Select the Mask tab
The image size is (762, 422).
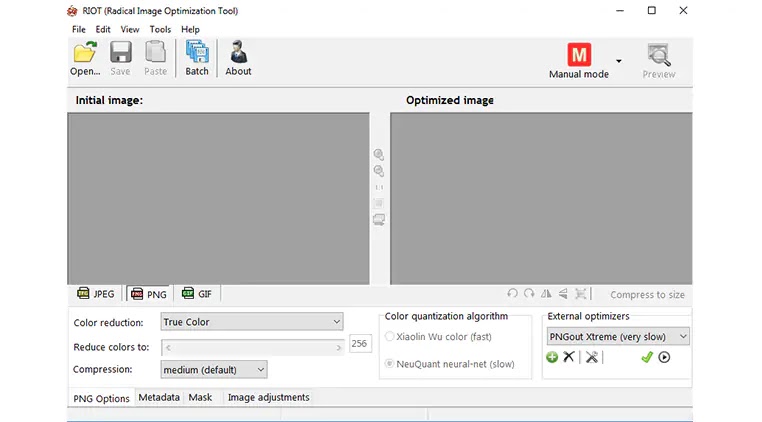[x=200, y=397]
